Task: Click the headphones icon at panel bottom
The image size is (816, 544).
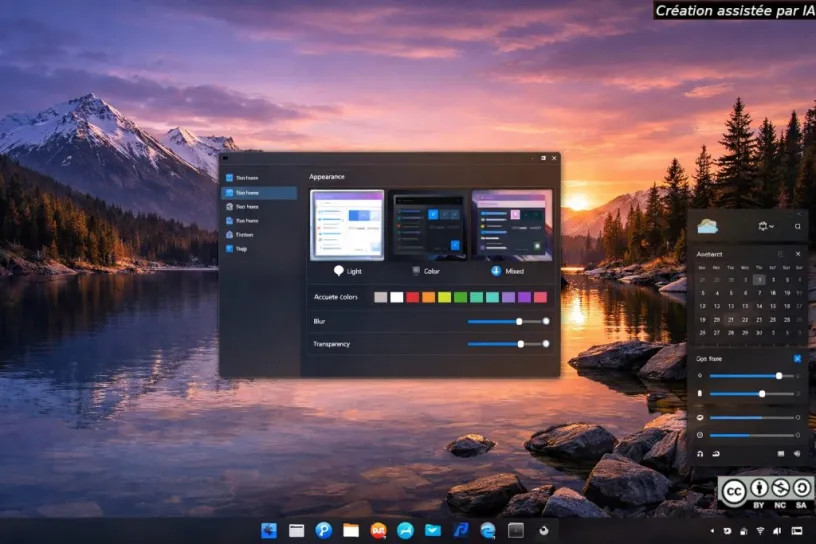Action: [700, 454]
